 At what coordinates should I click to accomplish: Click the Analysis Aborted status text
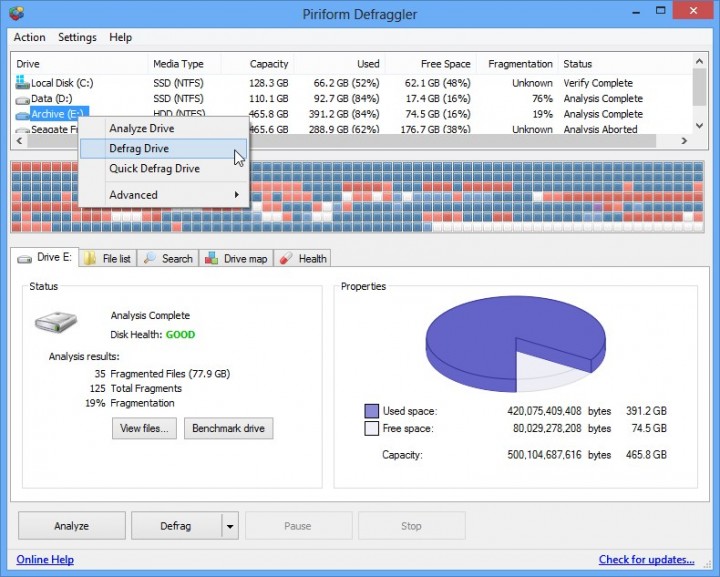coord(600,129)
